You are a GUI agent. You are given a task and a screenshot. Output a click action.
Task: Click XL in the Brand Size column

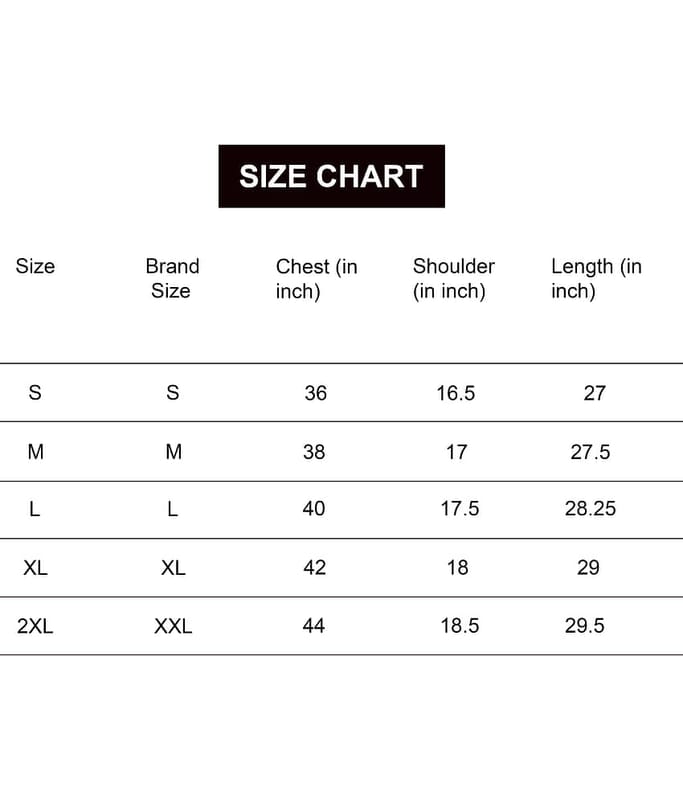173,567
